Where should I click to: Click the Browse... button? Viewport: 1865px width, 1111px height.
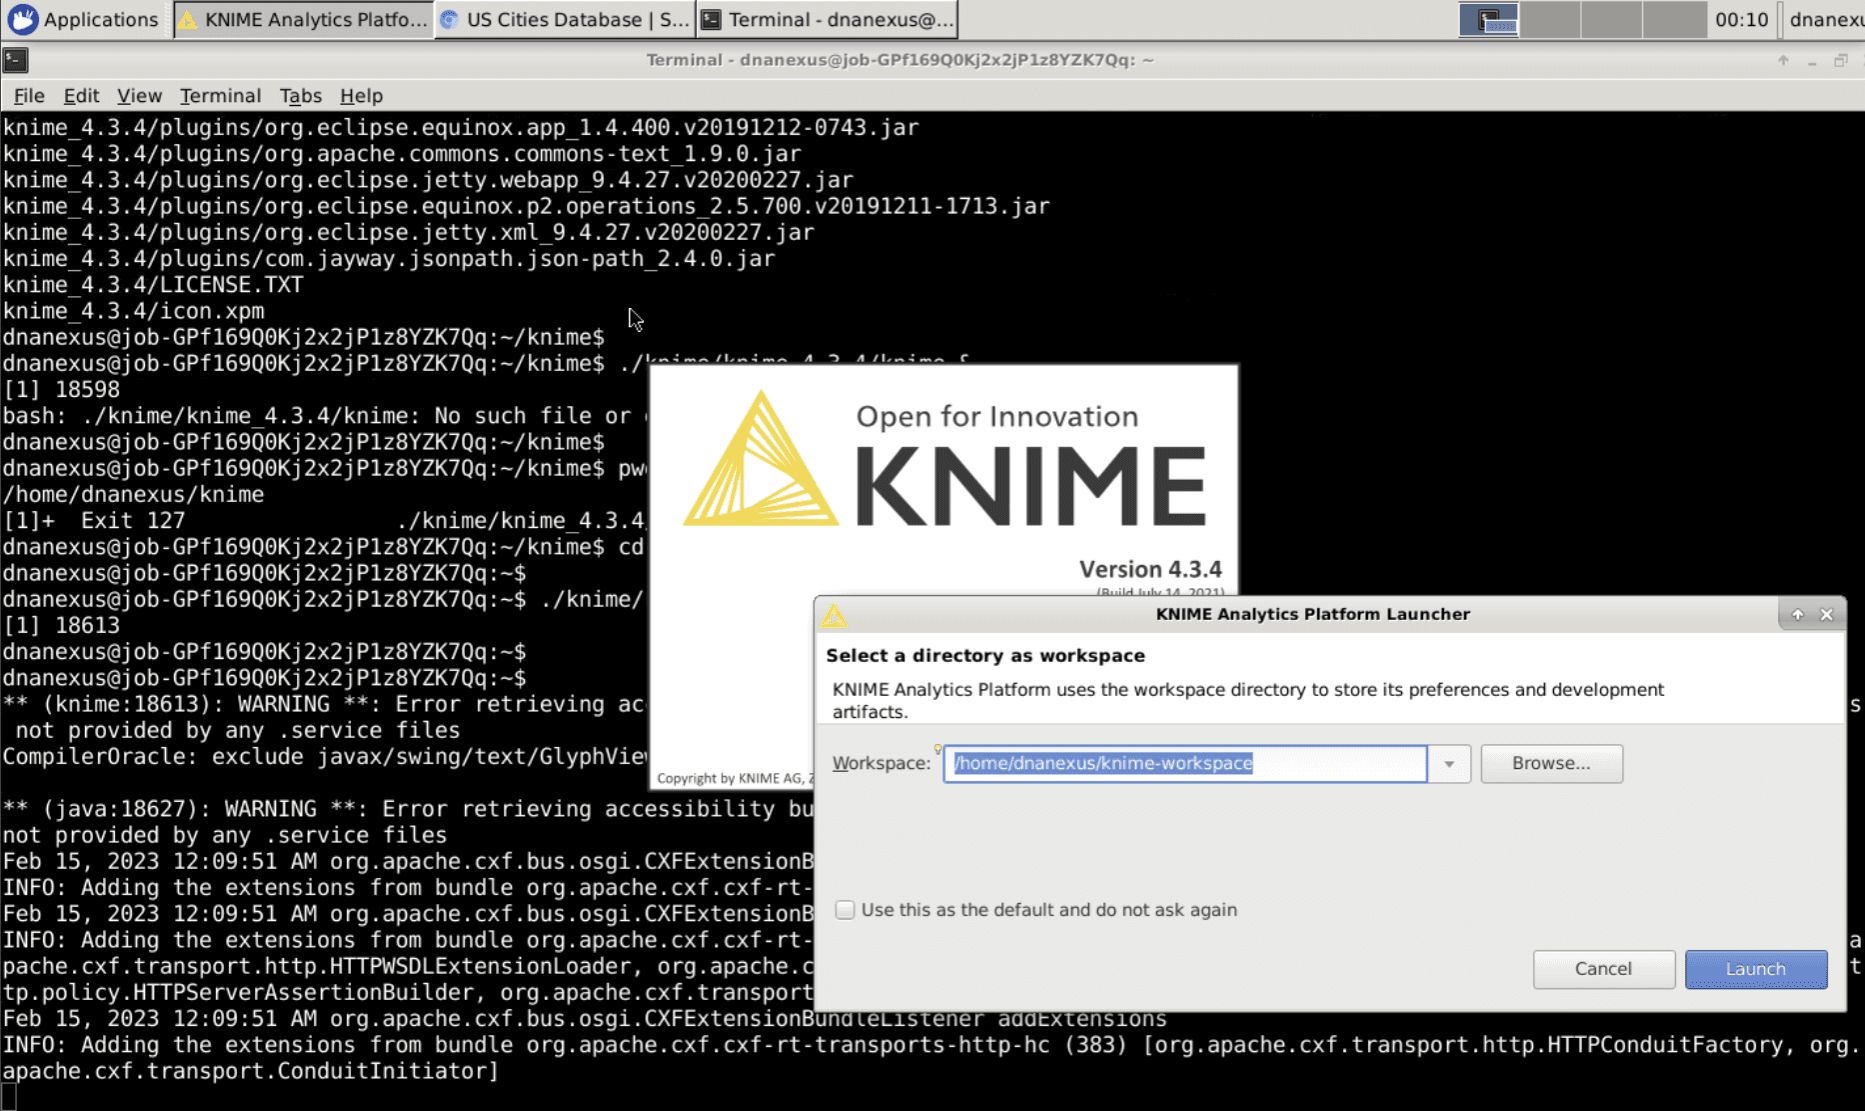click(1550, 763)
